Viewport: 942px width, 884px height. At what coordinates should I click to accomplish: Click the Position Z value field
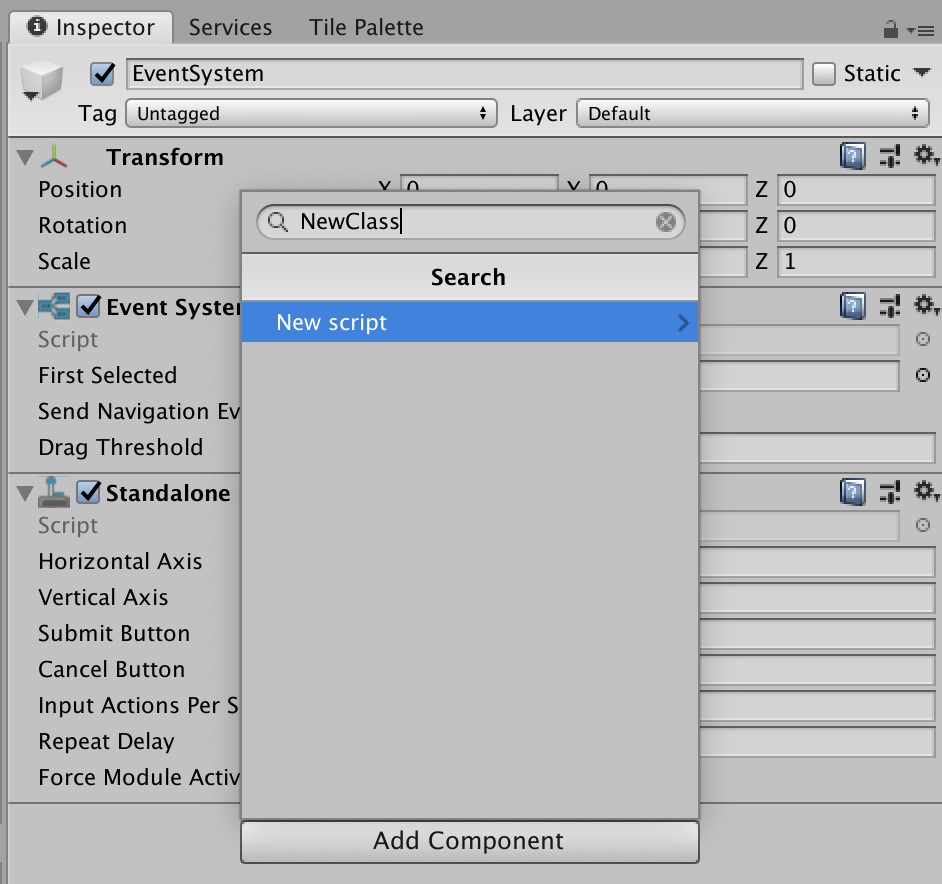(856, 190)
